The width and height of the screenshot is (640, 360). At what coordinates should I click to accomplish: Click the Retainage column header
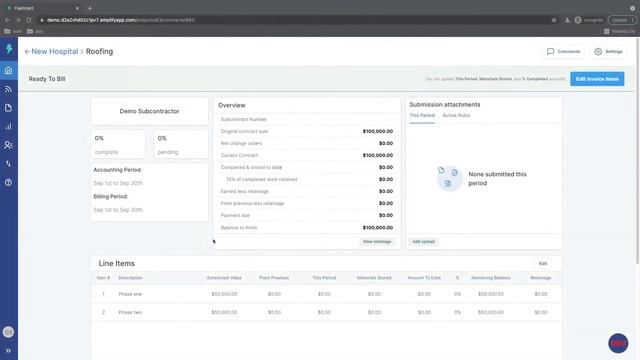(541, 278)
